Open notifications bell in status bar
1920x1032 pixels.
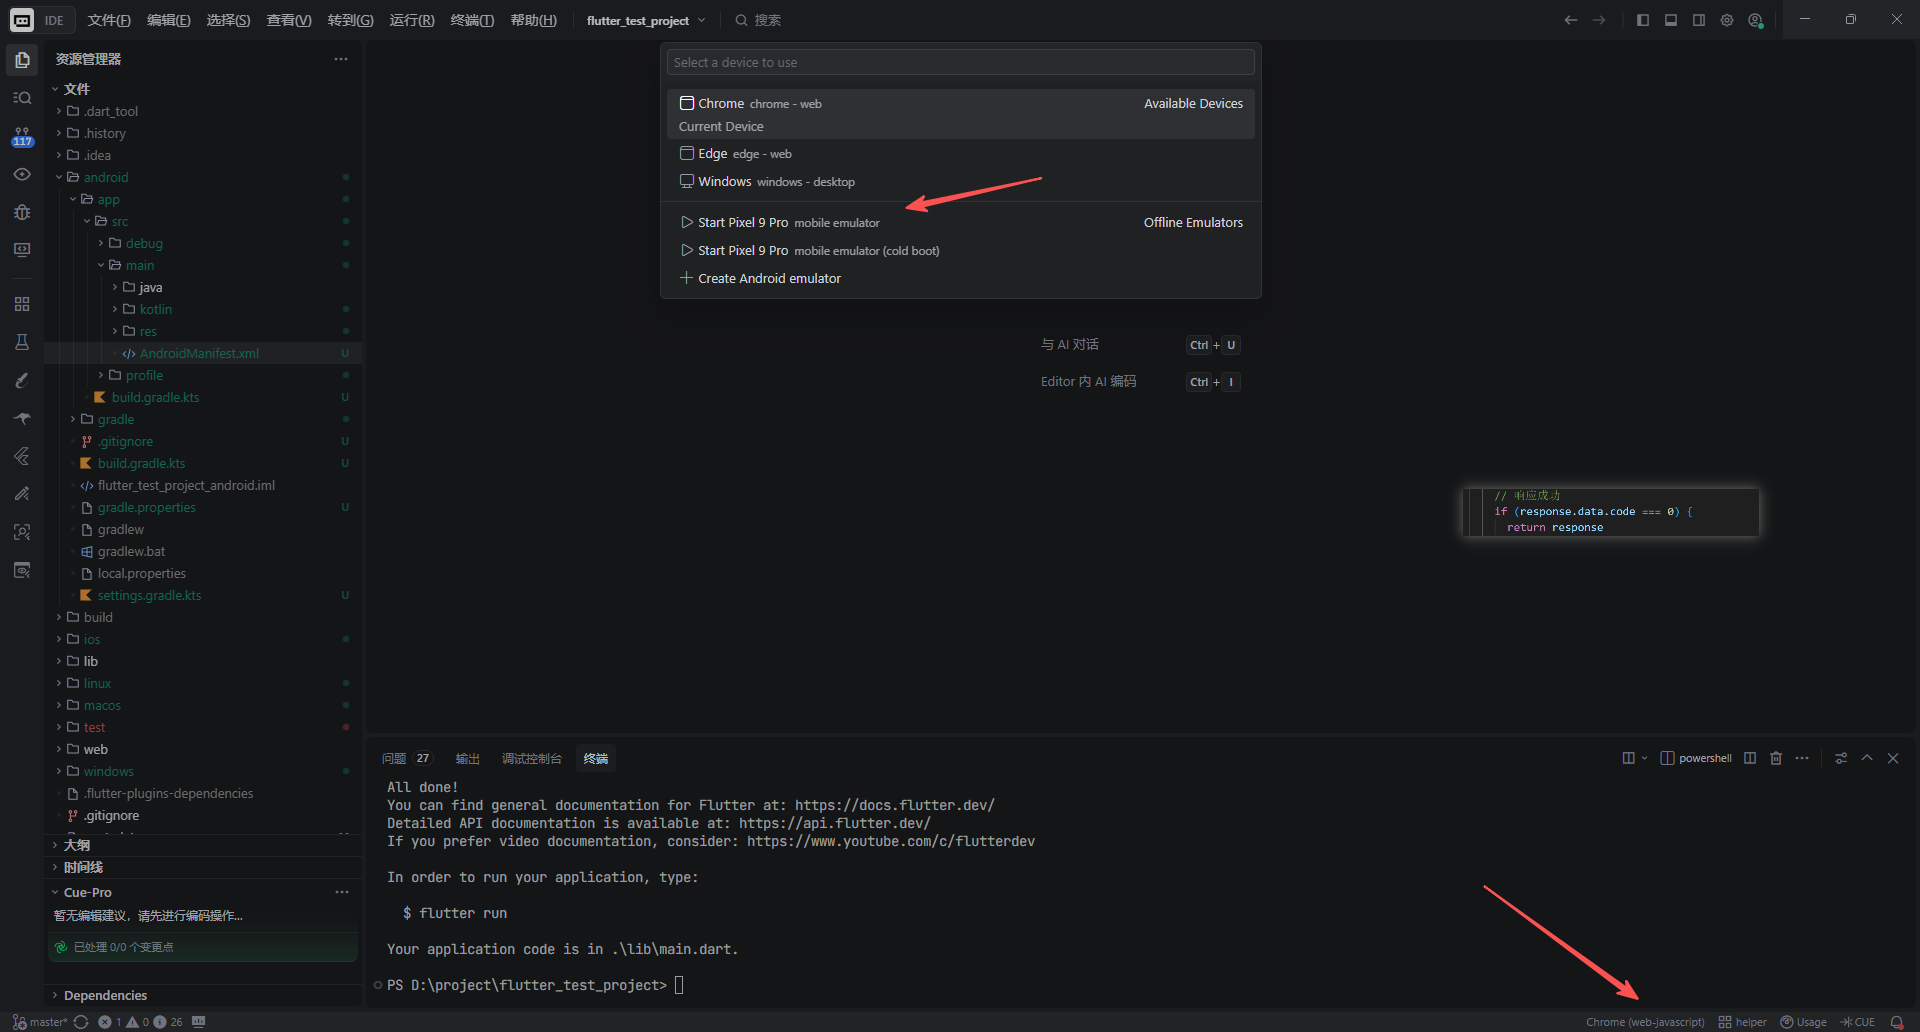1896,1022
